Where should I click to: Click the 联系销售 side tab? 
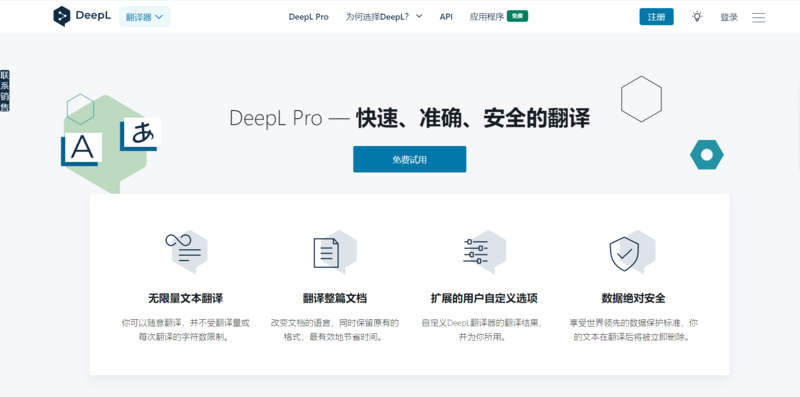pyautogui.click(x=5, y=91)
